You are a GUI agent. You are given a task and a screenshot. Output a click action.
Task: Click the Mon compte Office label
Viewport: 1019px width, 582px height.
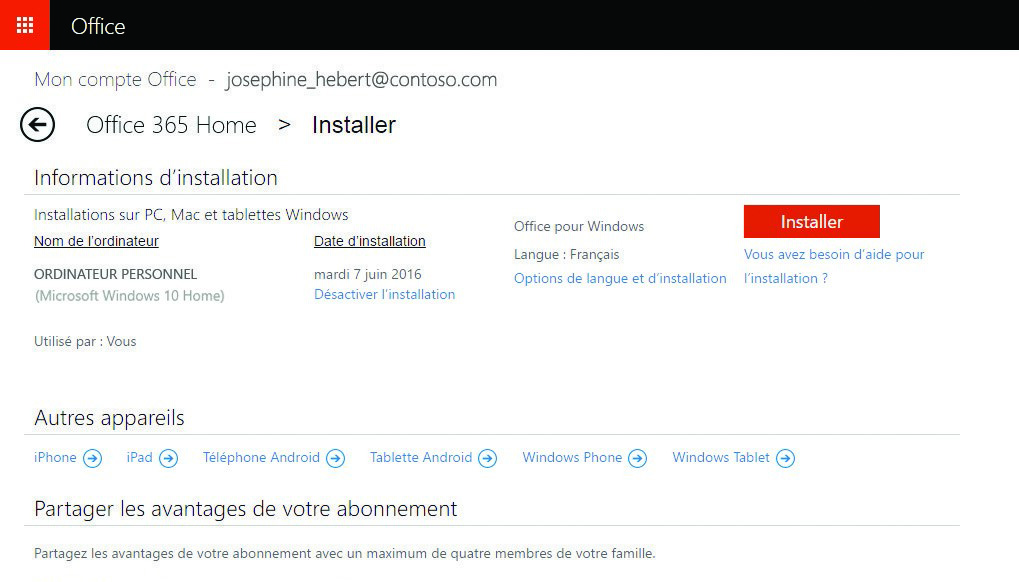(x=115, y=79)
